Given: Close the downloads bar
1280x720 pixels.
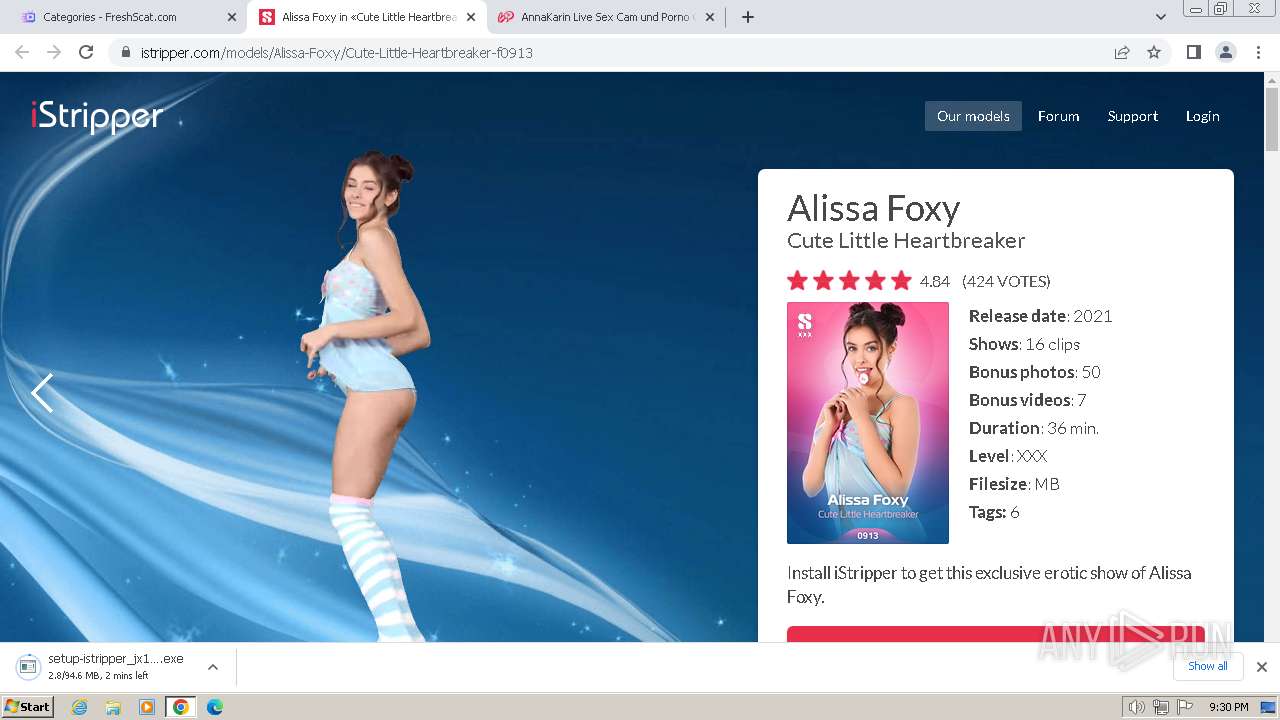Looking at the screenshot, I should (1262, 667).
